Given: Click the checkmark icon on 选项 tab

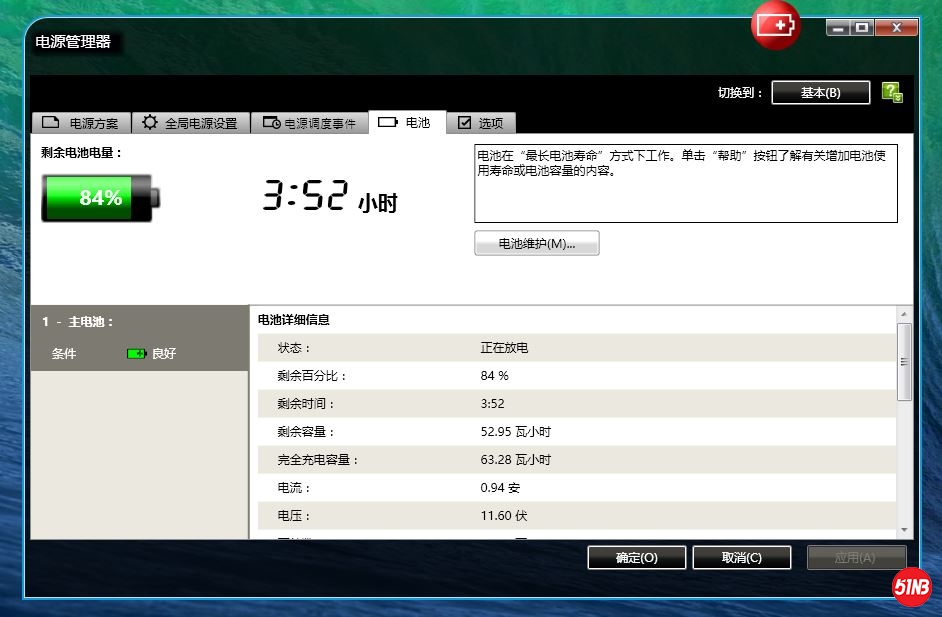Looking at the screenshot, I should [x=464, y=122].
